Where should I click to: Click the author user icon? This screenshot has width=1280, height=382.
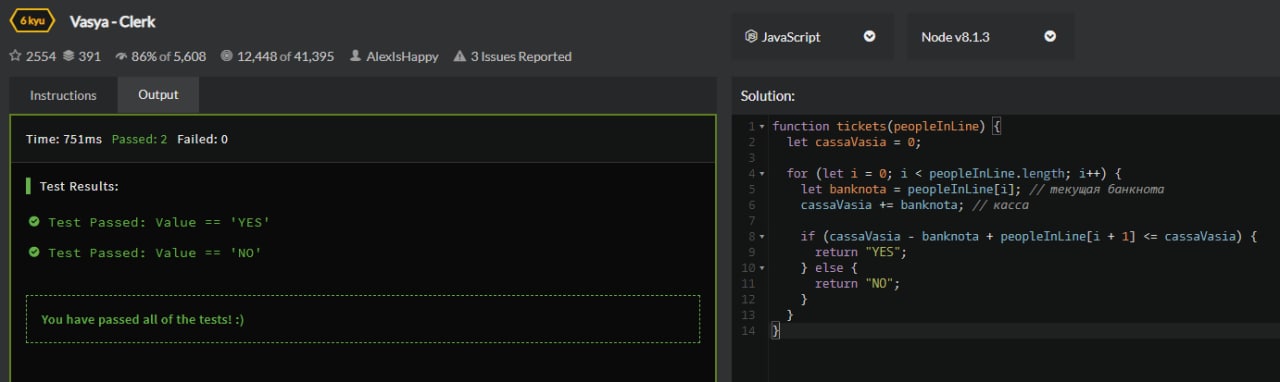click(x=355, y=57)
